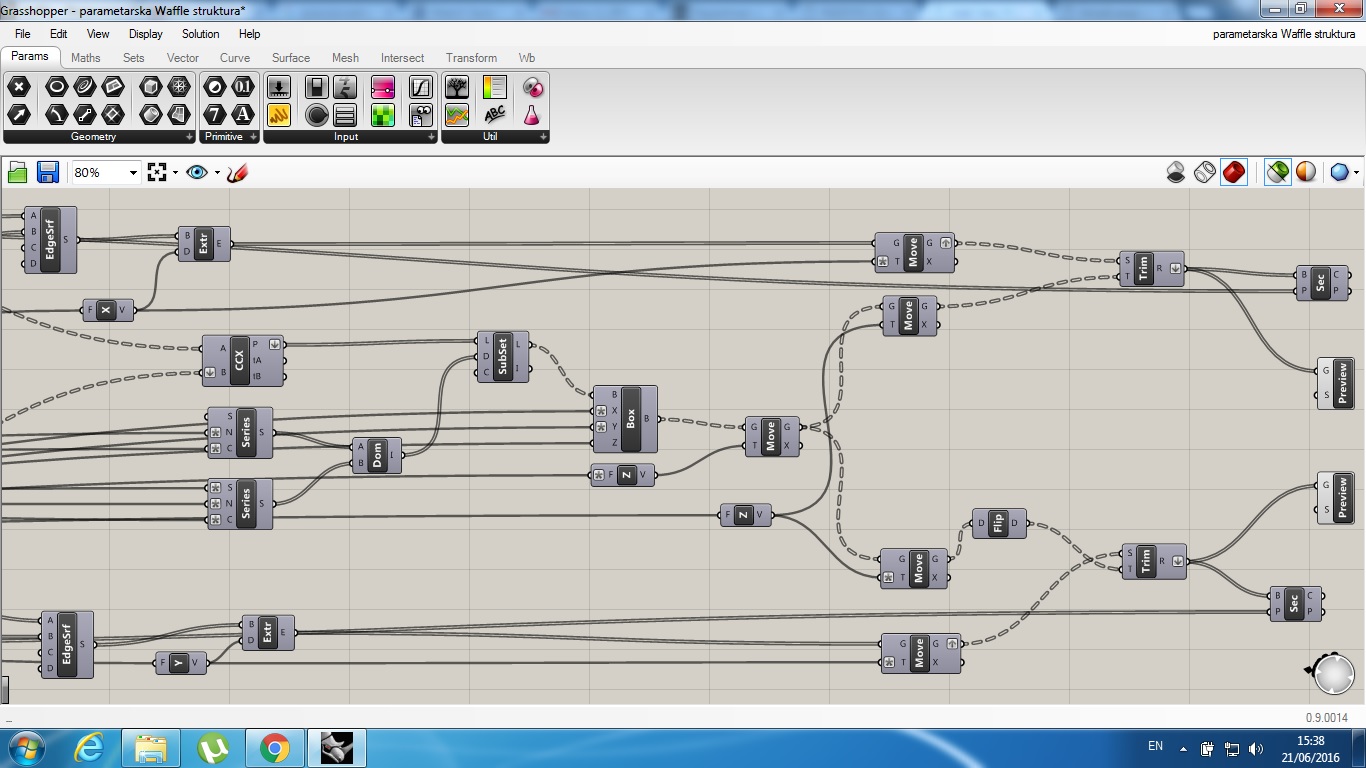Save document with the blue floppy icon
Screen dimensions: 1366x768
47,172
